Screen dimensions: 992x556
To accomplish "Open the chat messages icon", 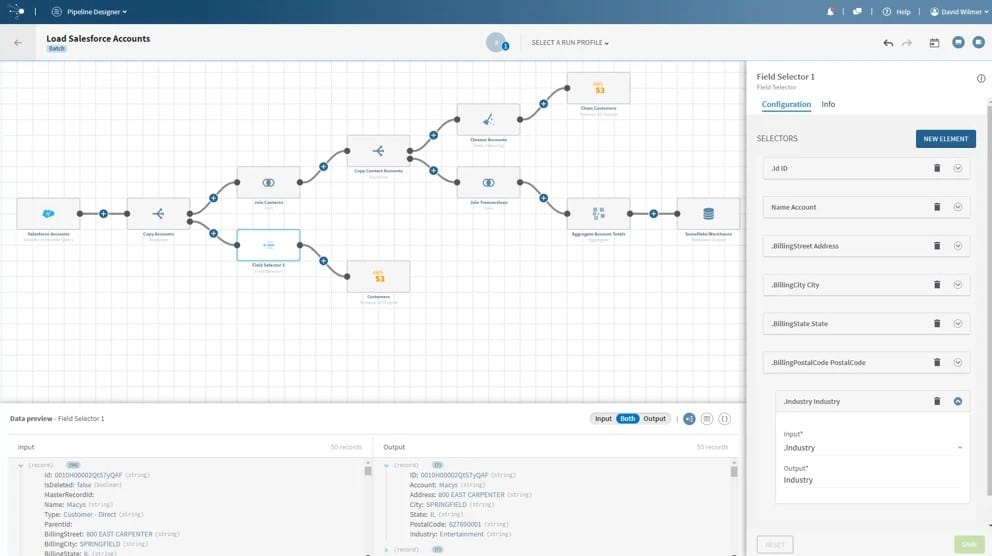I will pos(857,11).
